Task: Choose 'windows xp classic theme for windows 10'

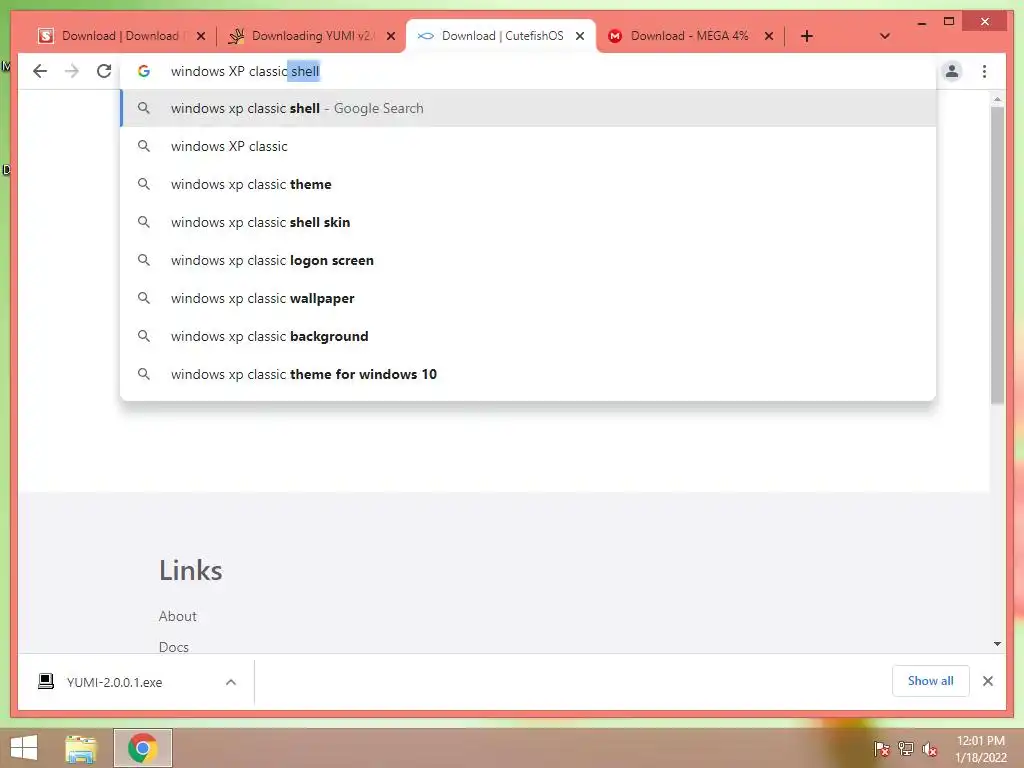Action: point(528,374)
